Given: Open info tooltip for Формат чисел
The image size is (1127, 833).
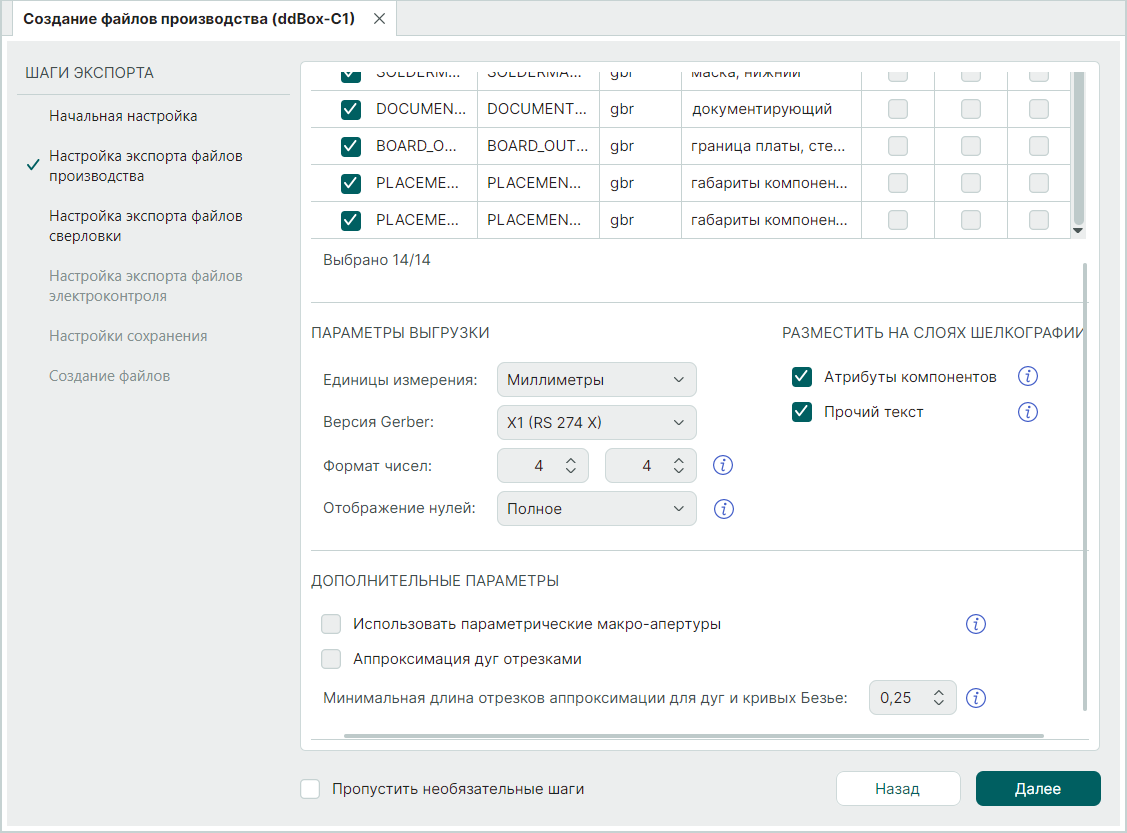Looking at the screenshot, I should 724,465.
